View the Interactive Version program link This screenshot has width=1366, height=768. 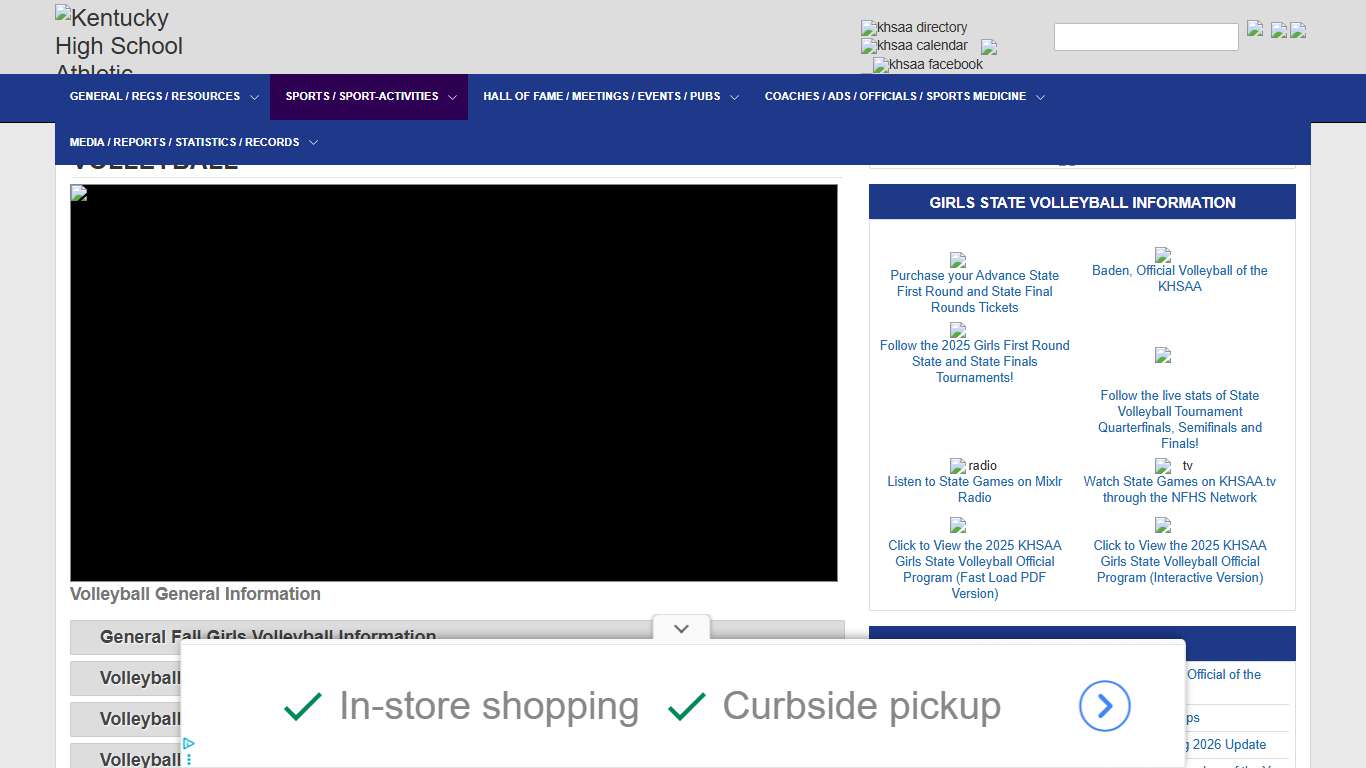1180,561
